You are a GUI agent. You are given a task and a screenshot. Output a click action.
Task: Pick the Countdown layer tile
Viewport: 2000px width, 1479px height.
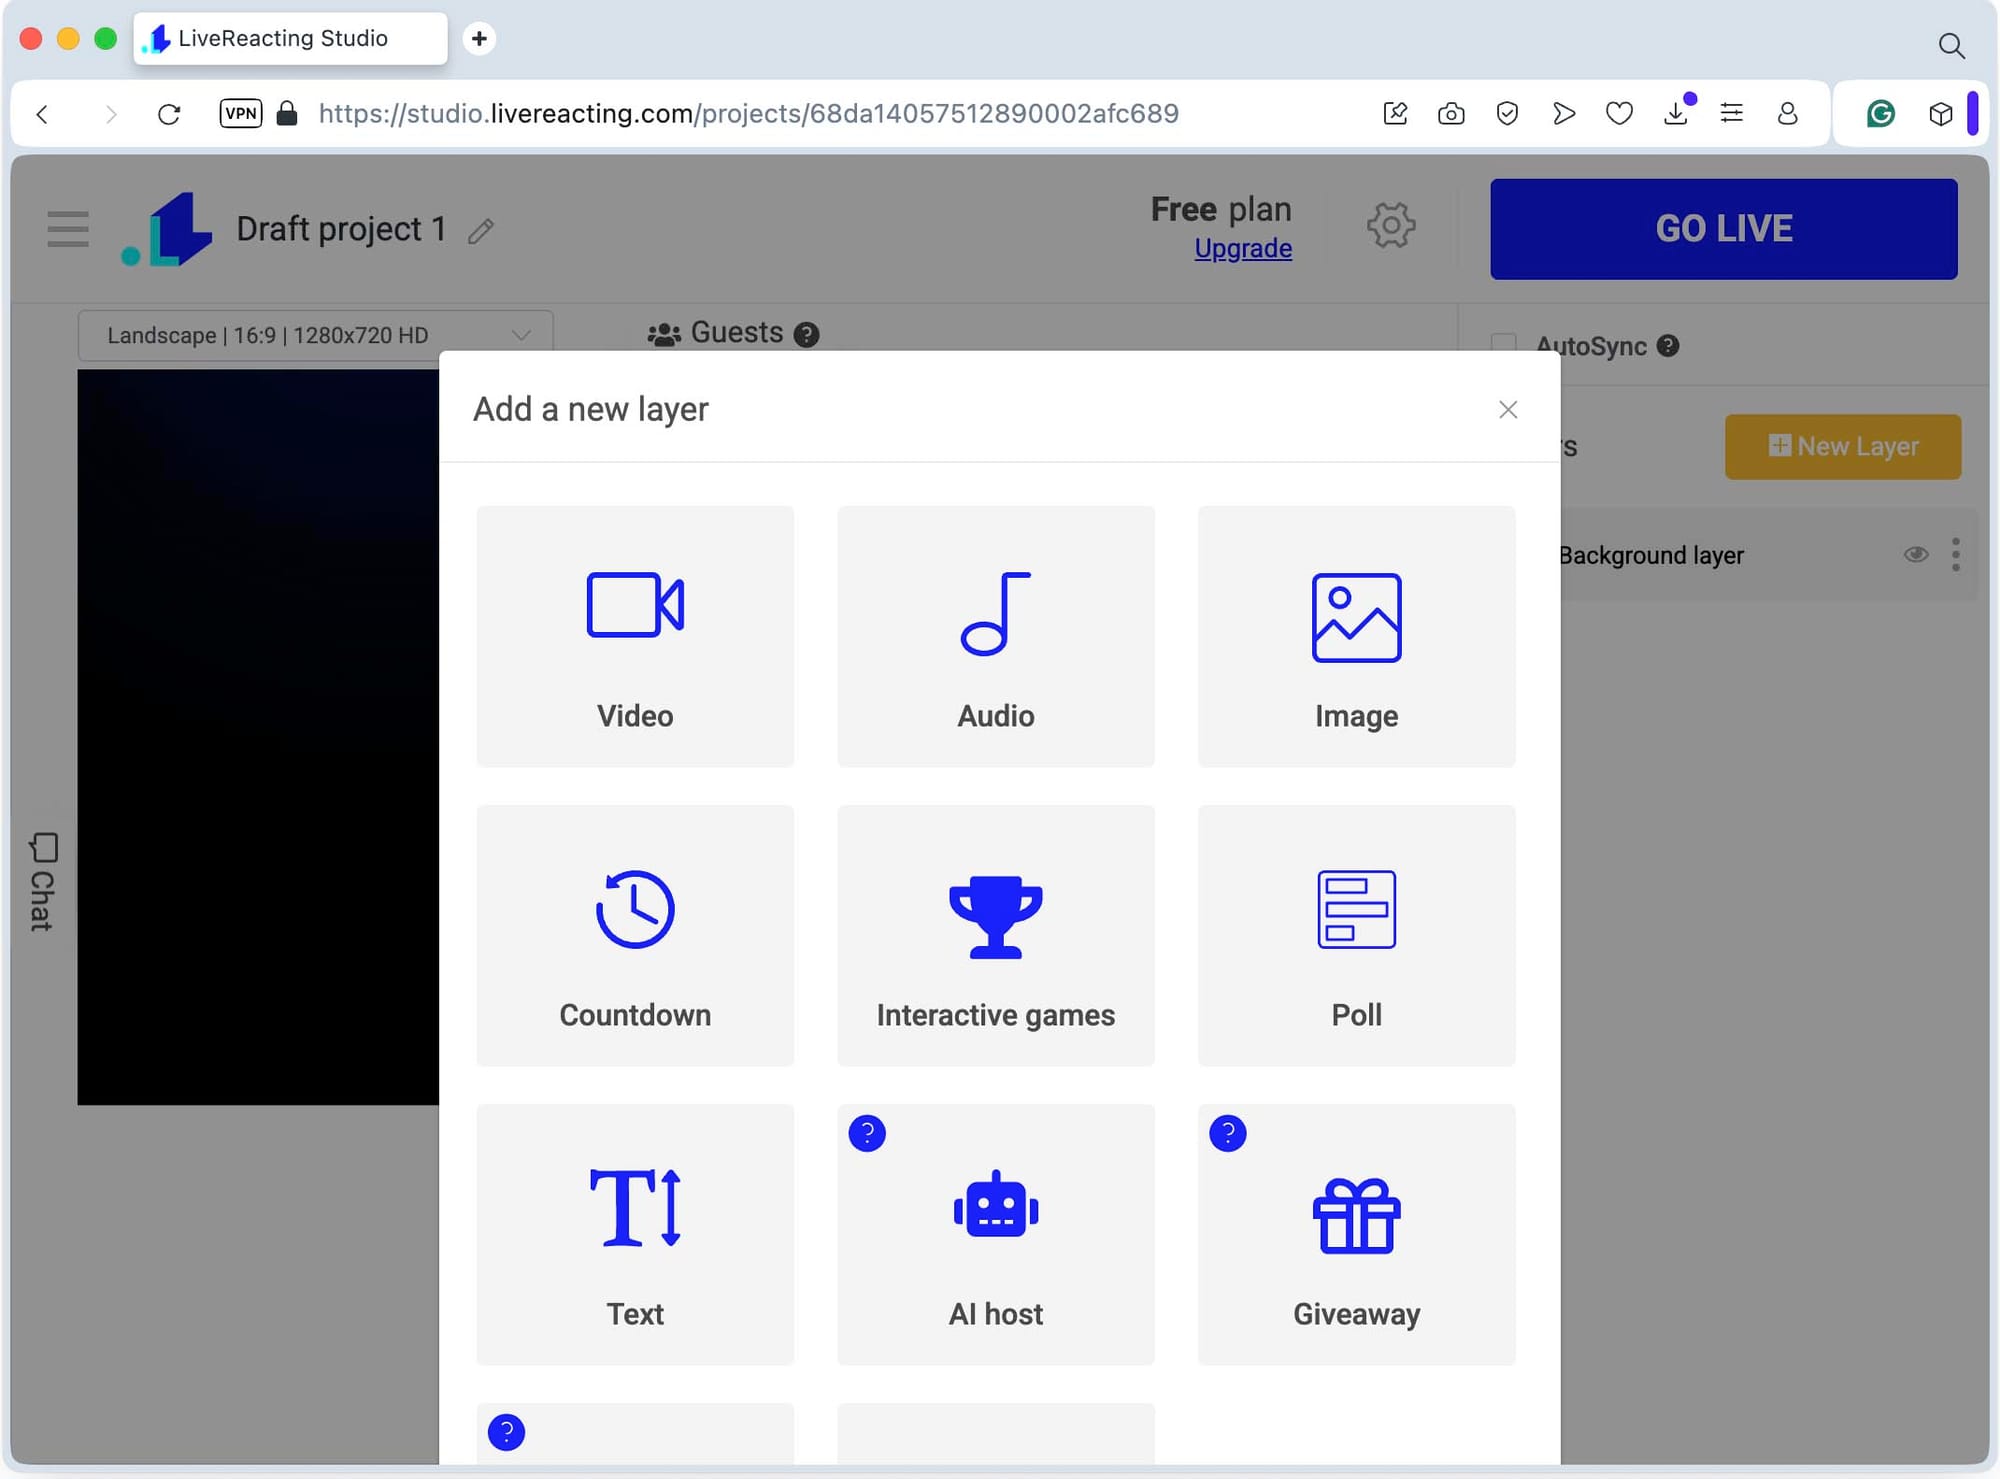(x=635, y=935)
